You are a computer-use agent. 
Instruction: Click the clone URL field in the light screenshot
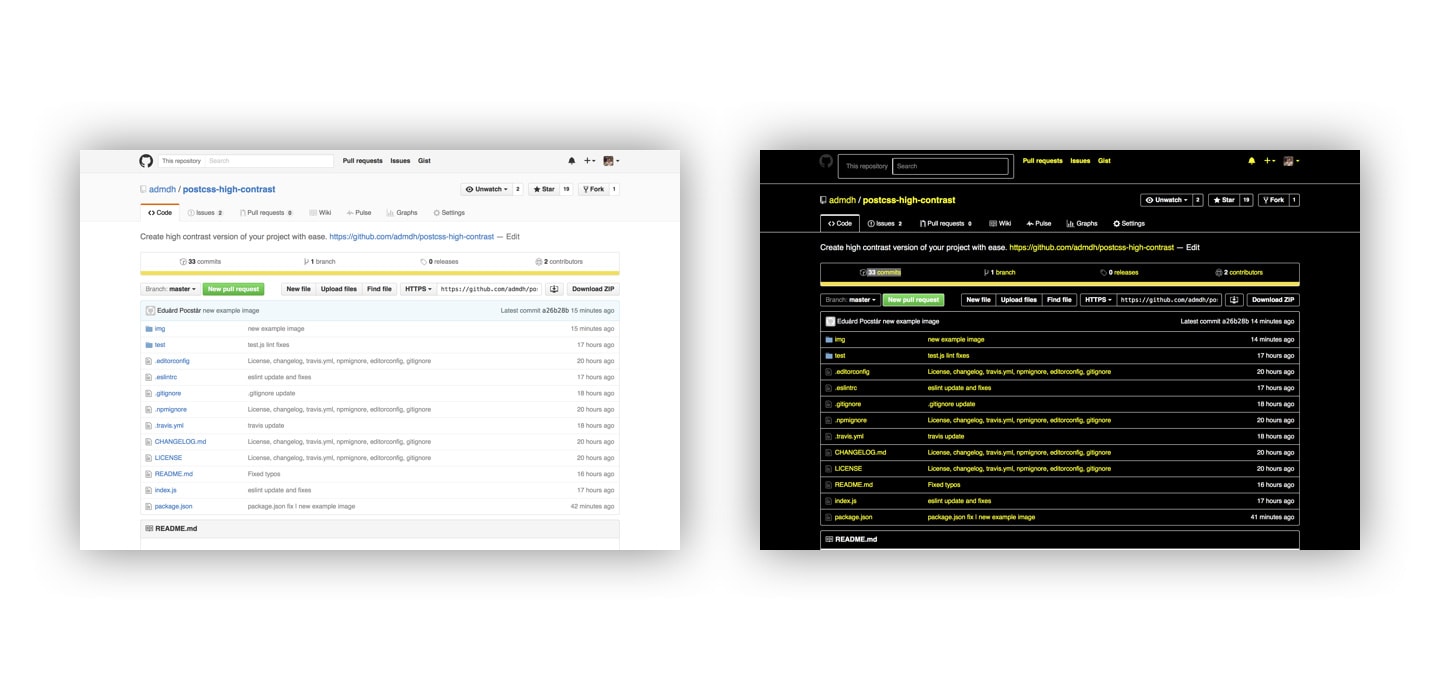point(489,289)
